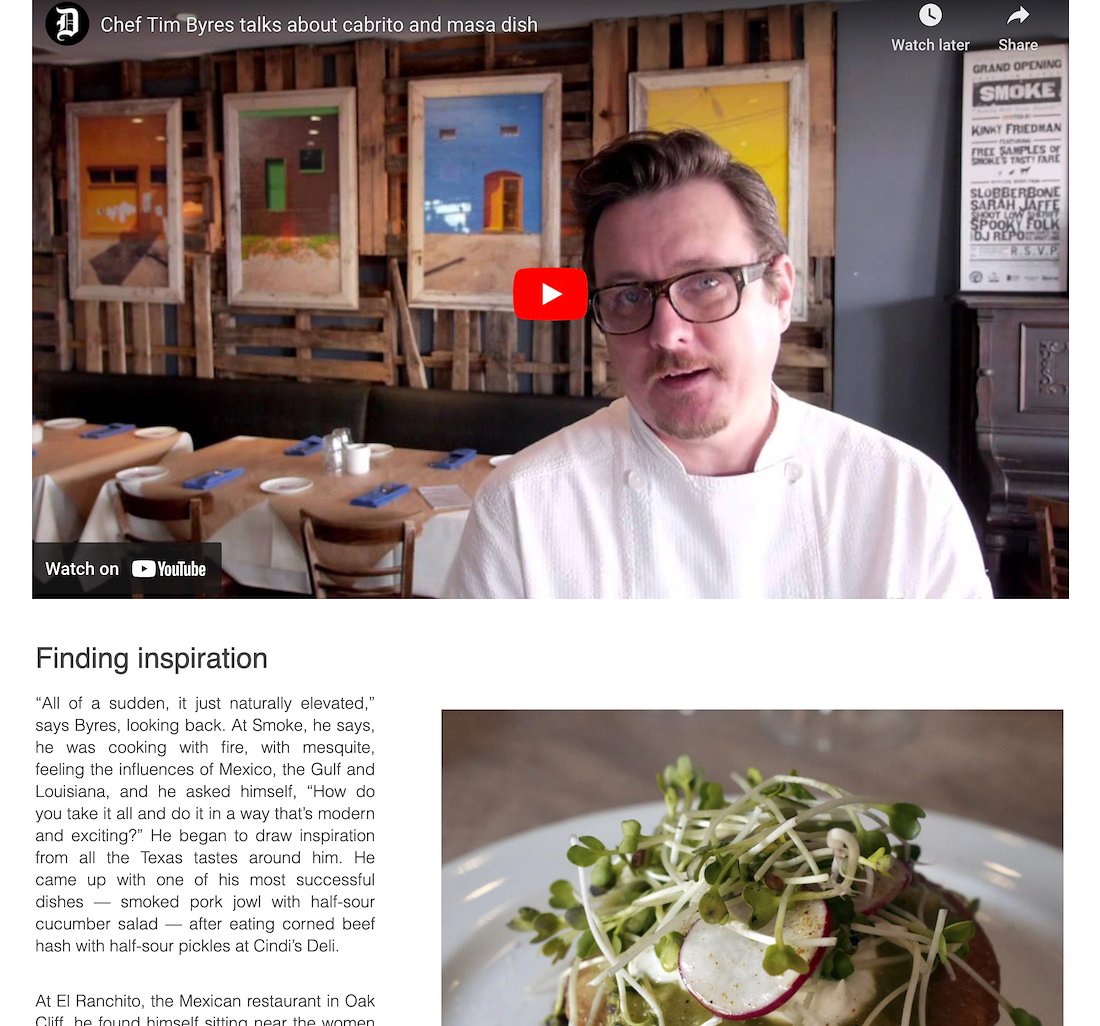Click the paragraph beginning 'All of a sudden'
Screen dimensions: 1100x1026
[x=205, y=825]
